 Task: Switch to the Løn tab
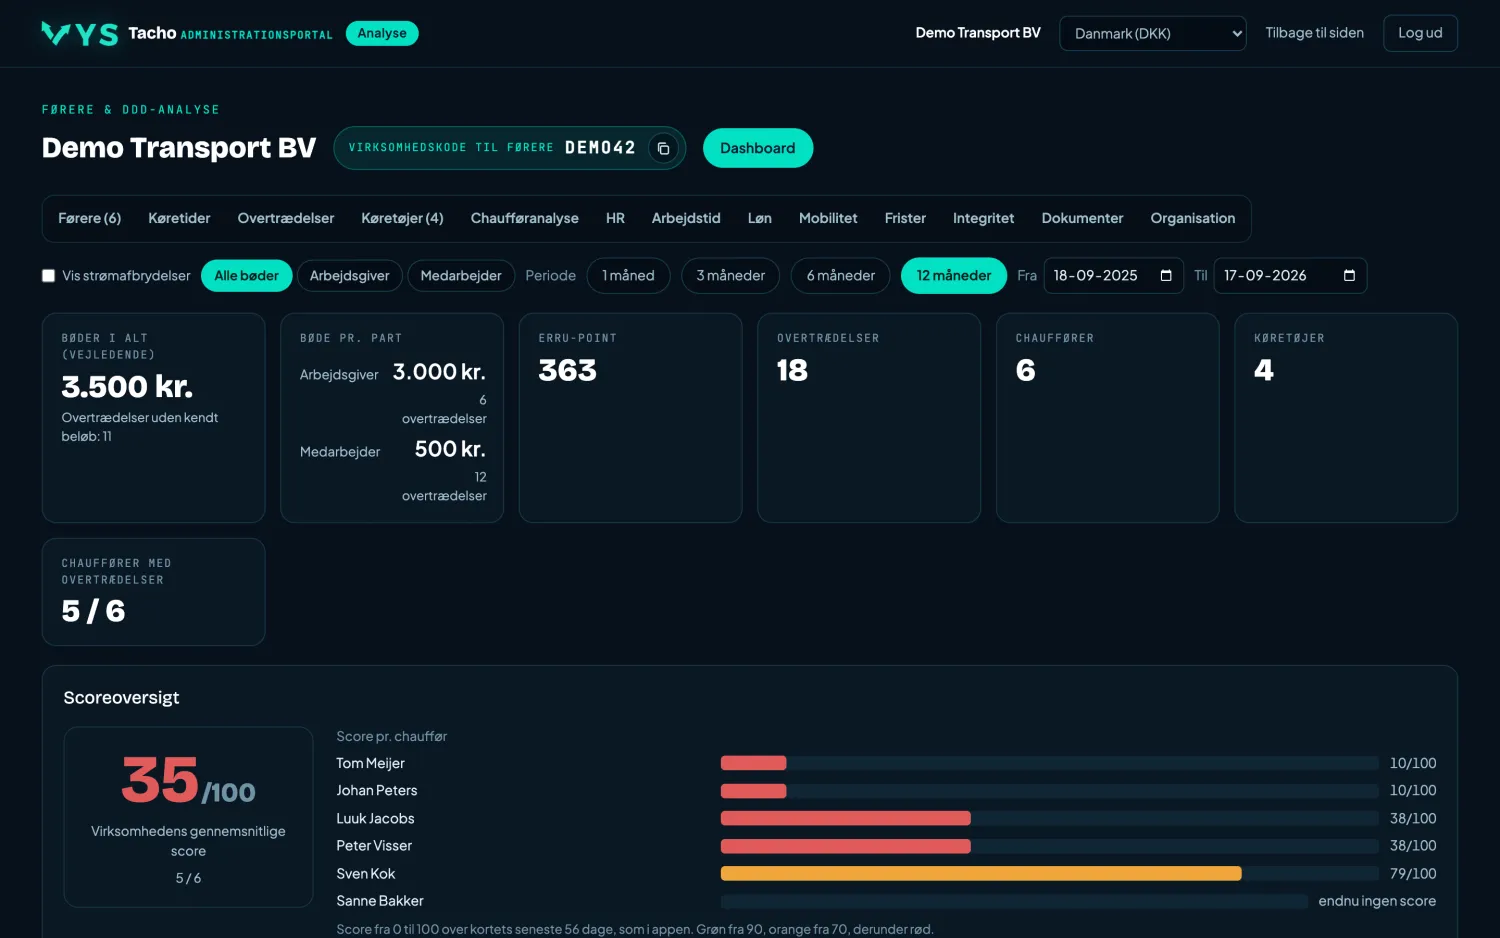(x=760, y=218)
